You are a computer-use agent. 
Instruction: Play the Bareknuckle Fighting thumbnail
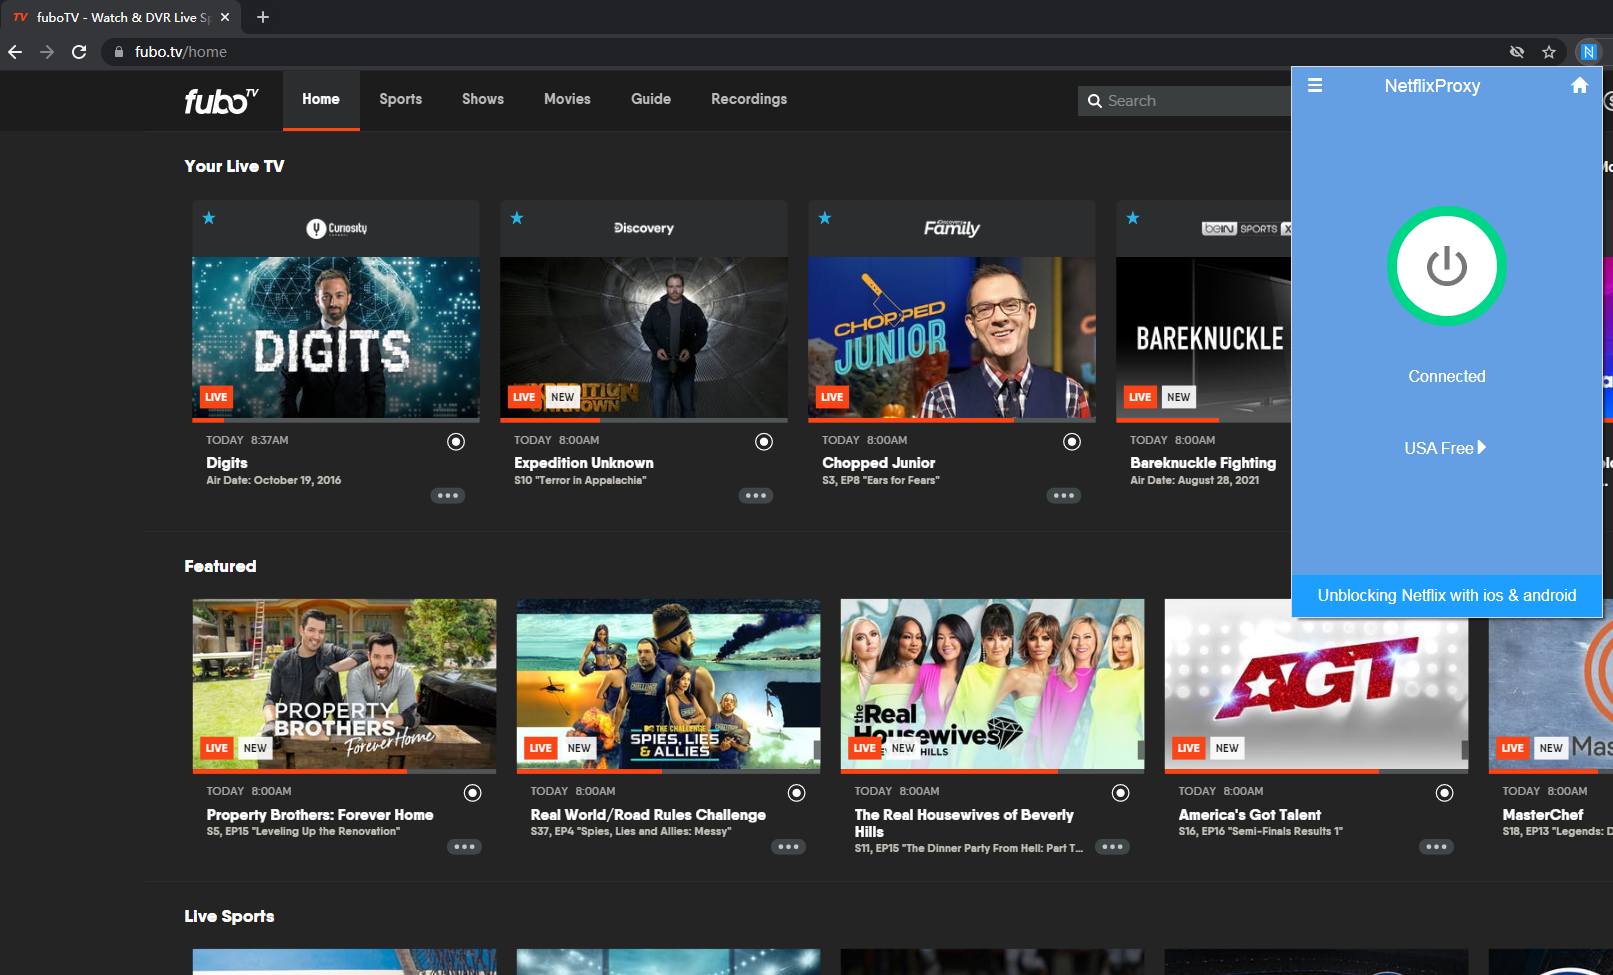1204,338
